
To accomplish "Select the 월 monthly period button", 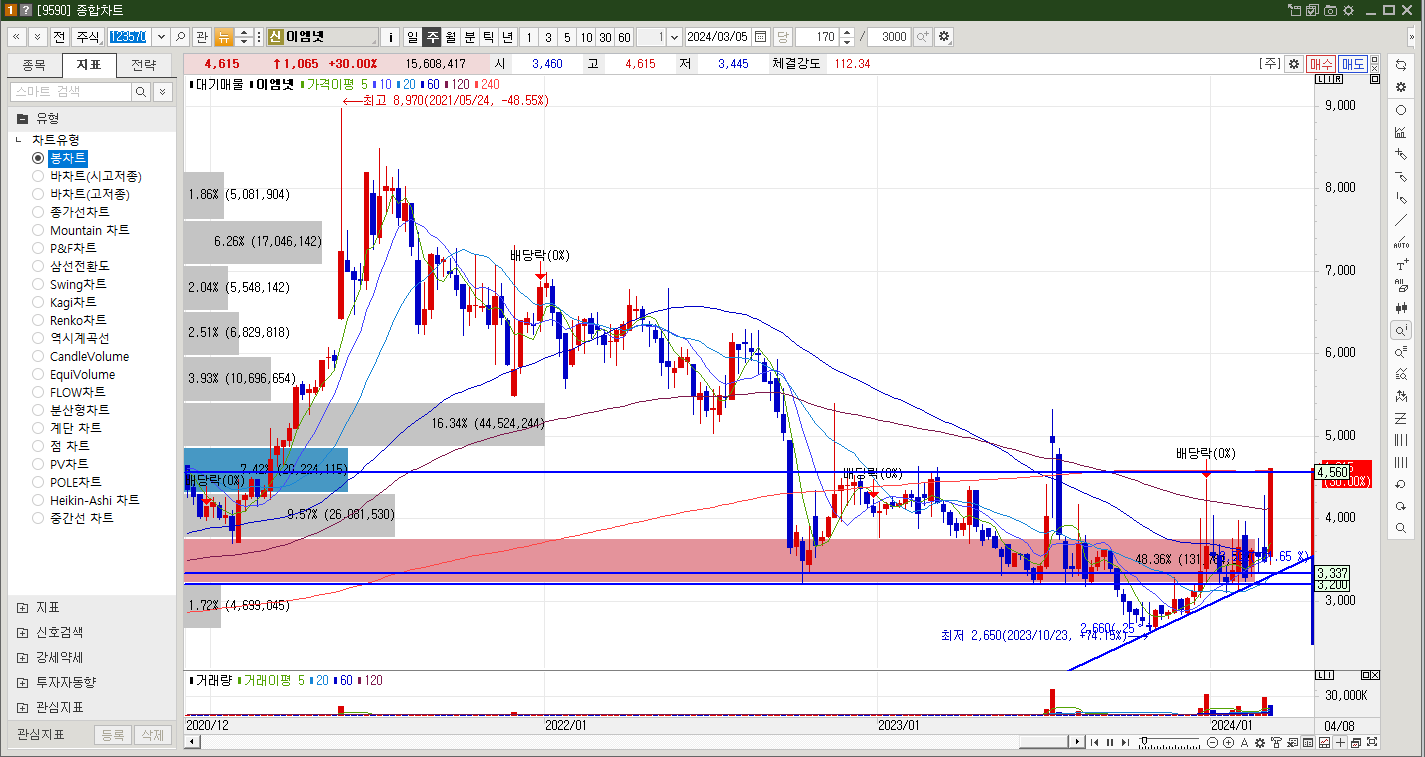I will [451, 37].
